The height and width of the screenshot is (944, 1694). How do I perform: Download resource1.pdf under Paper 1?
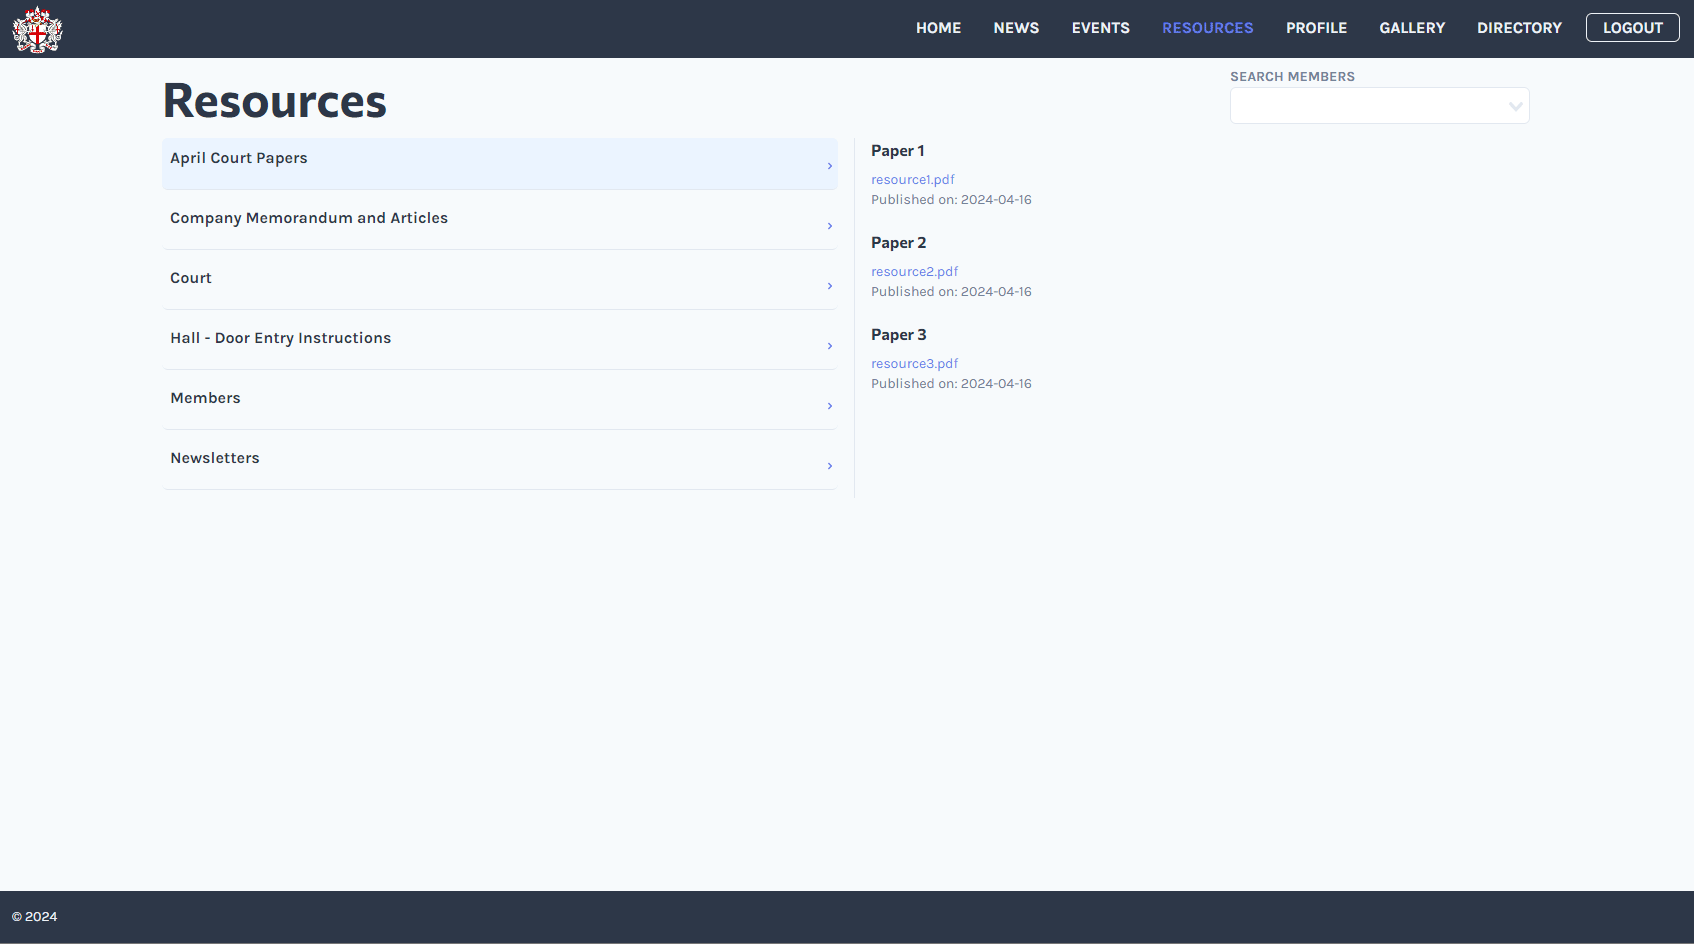[912, 179]
